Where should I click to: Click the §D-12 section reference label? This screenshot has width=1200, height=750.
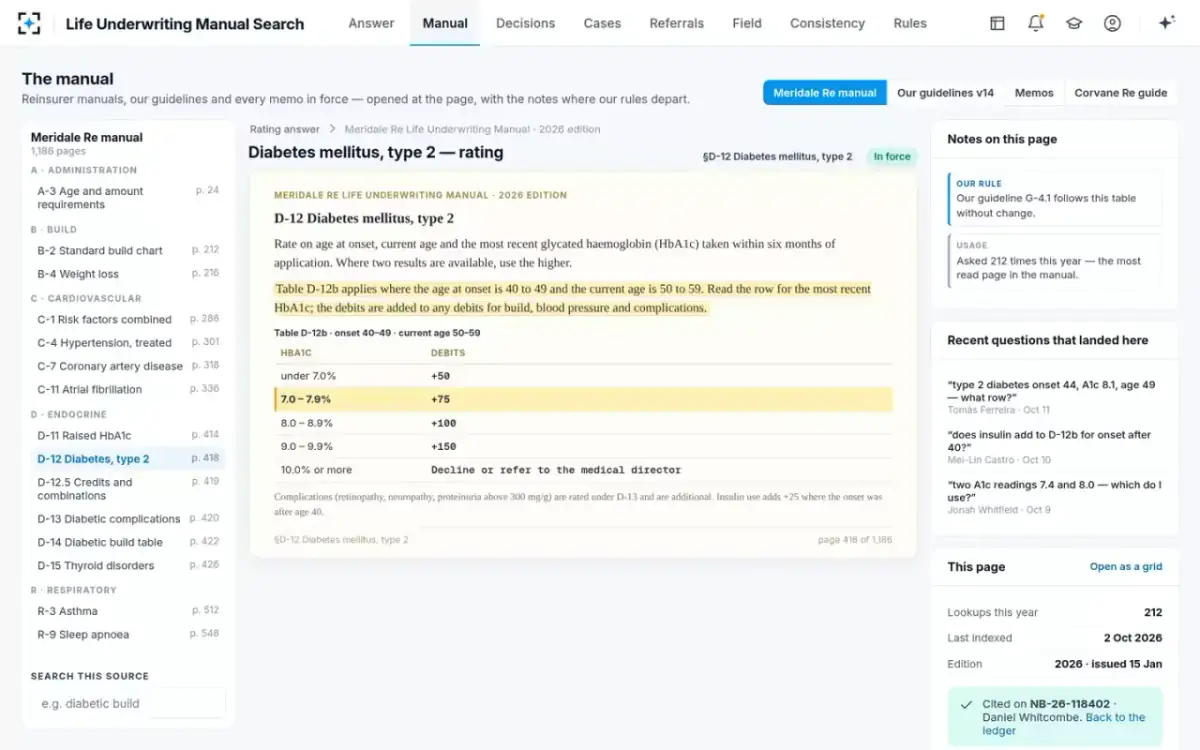point(778,157)
